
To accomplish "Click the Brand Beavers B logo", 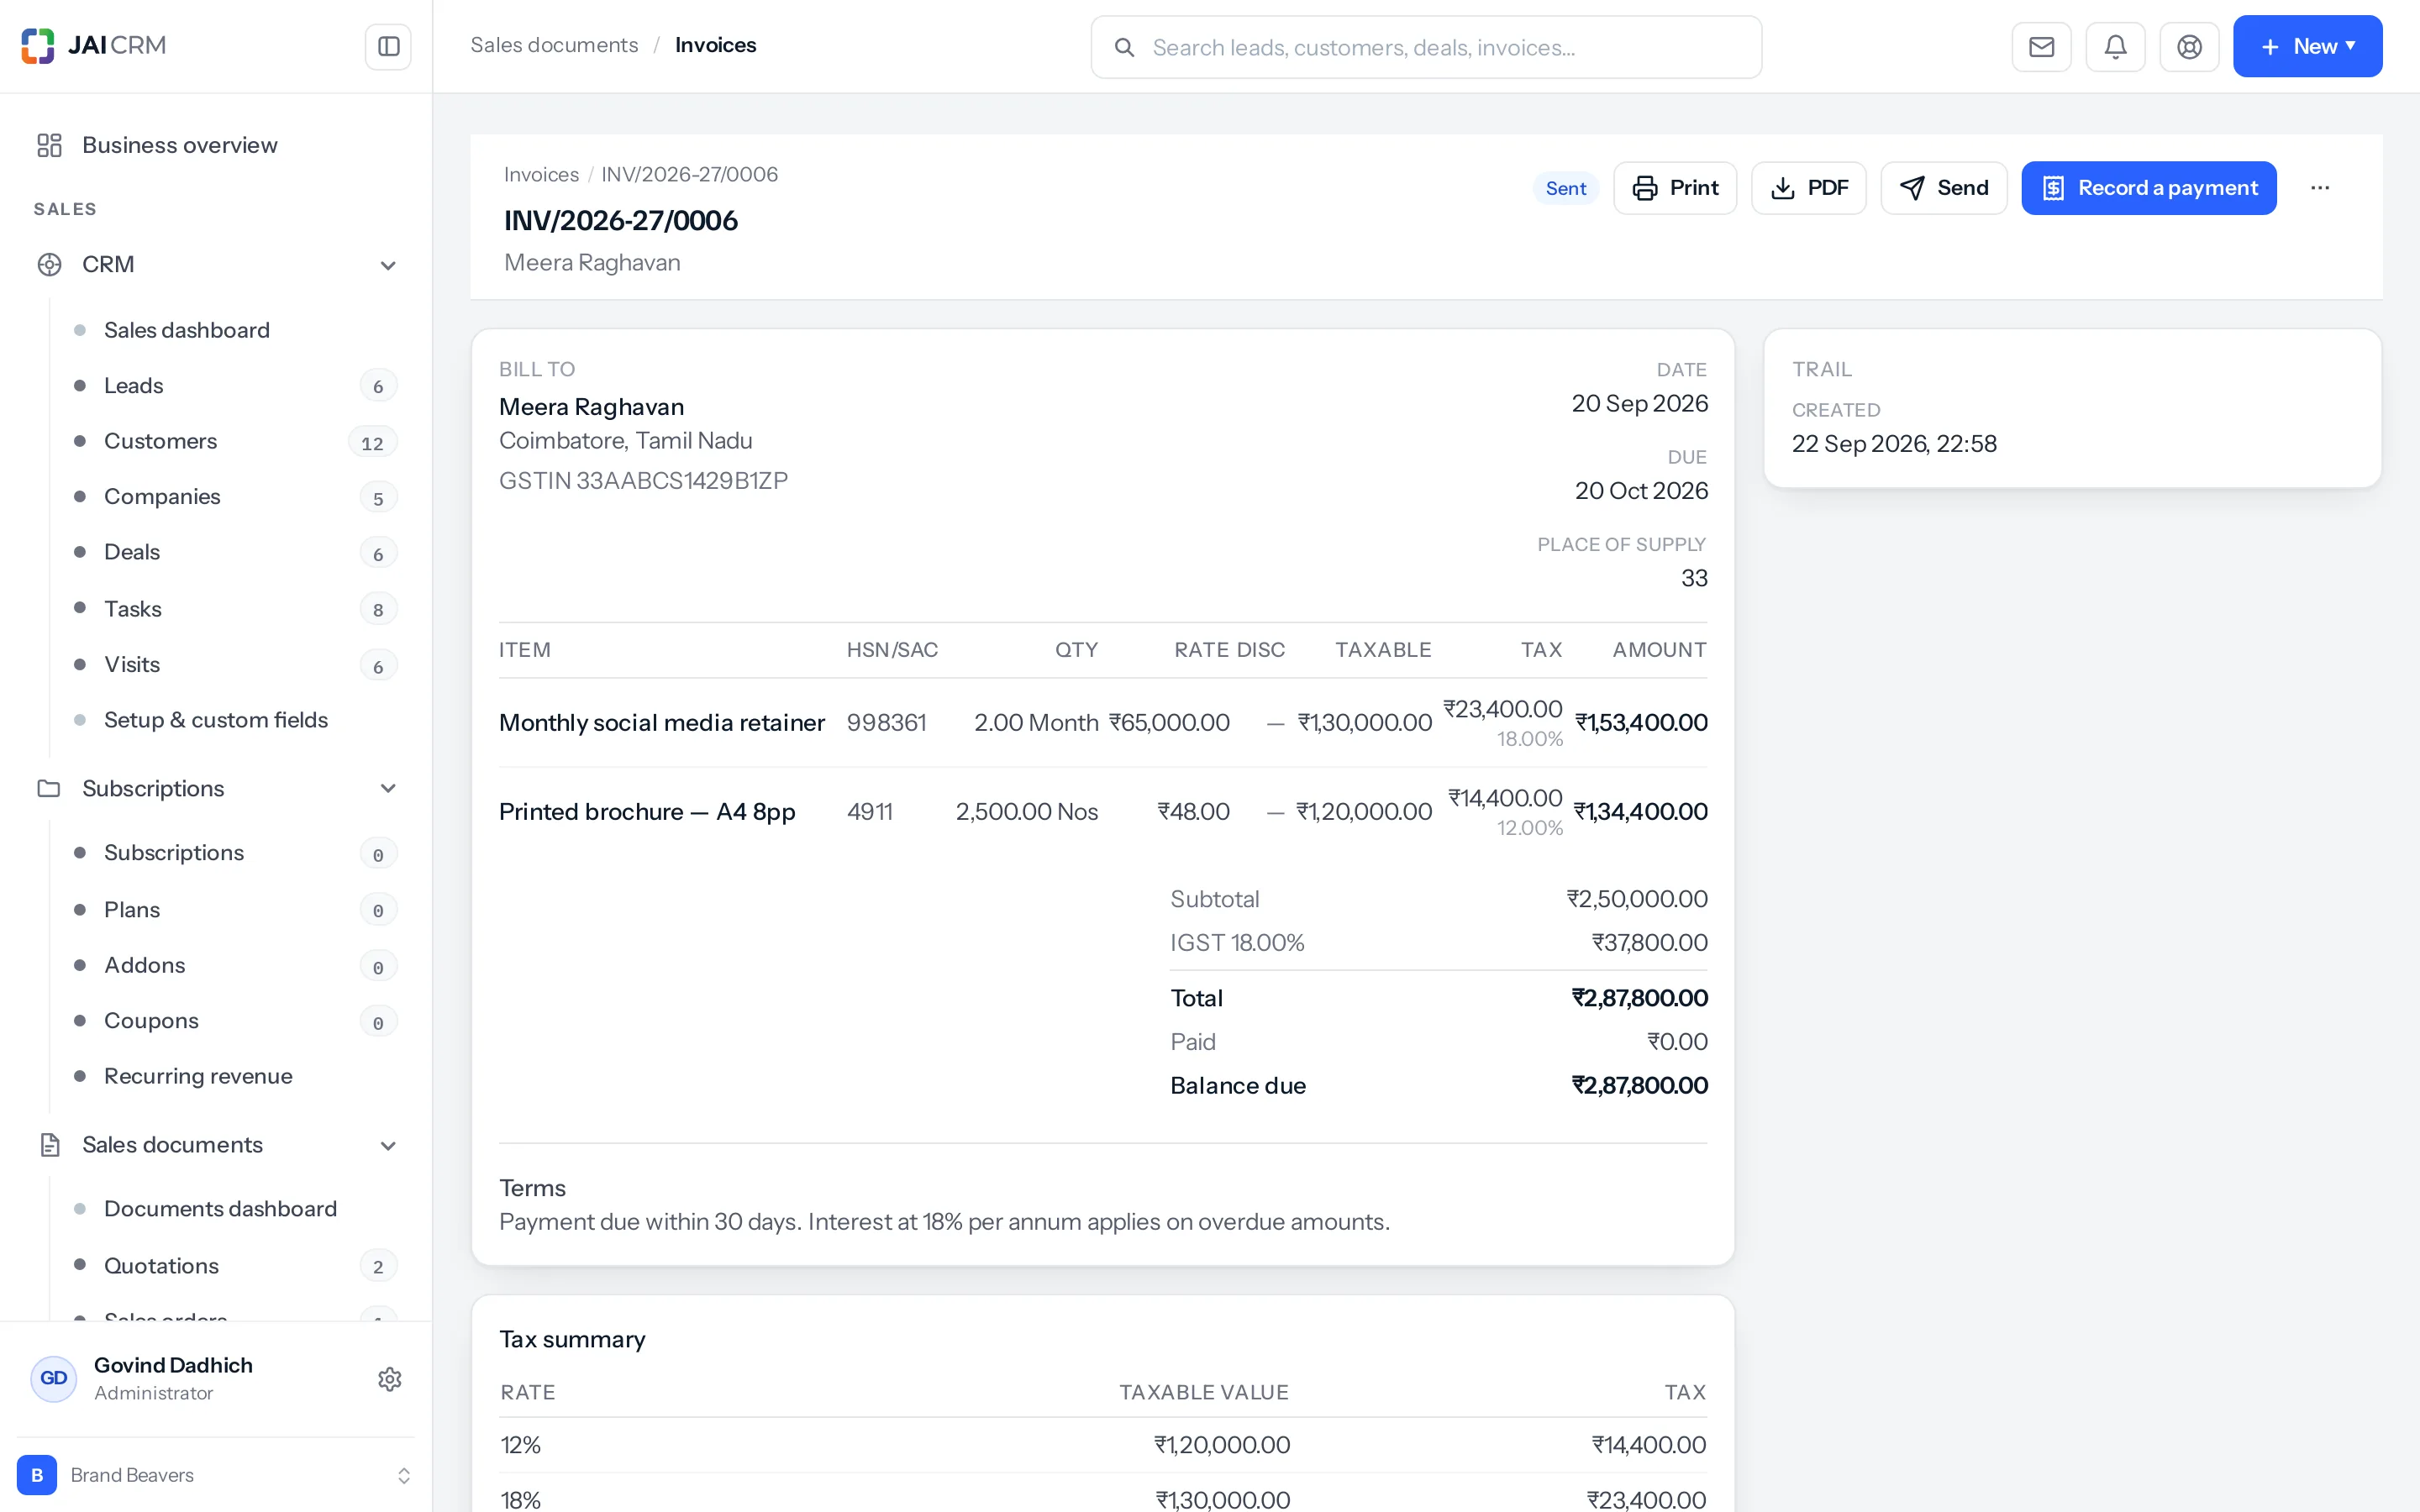I will [37, 1475].
